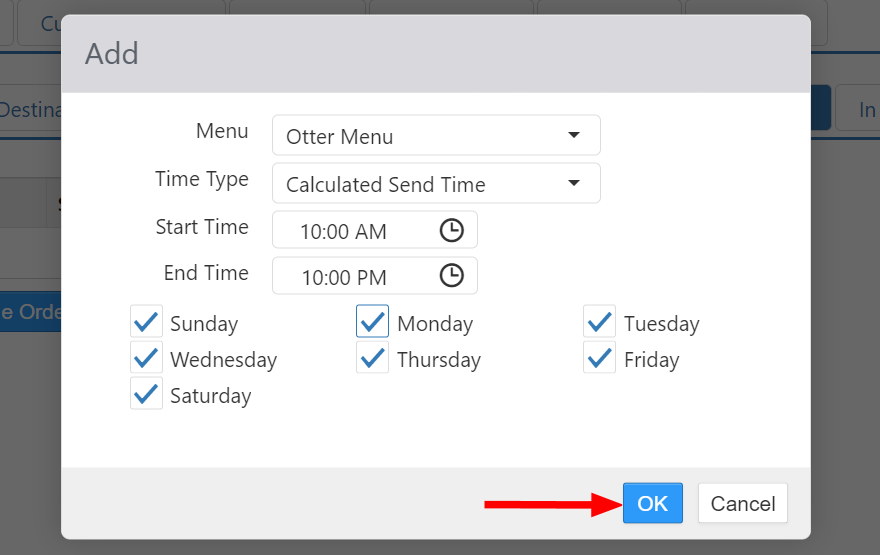Deselect the Saturday checkbox
This screenshot has width=880, height=555.
146,395
